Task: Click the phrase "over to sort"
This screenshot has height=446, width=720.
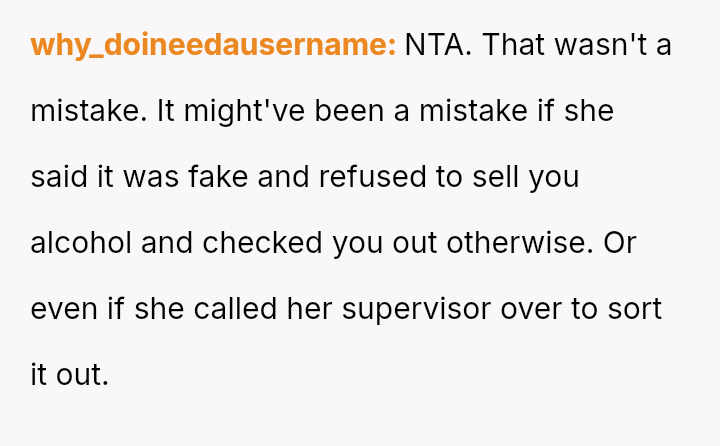Action: [x=581, y=309]
